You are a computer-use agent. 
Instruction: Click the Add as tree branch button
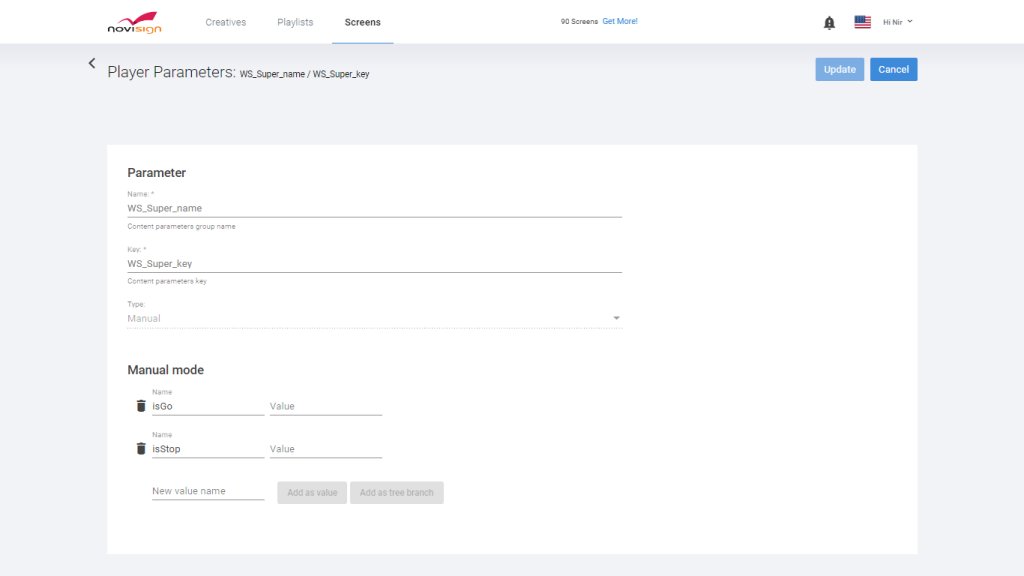coord(396,492)
